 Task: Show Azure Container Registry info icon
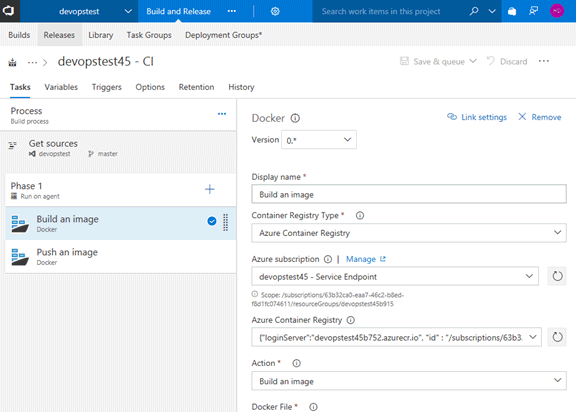pos(351,320)
